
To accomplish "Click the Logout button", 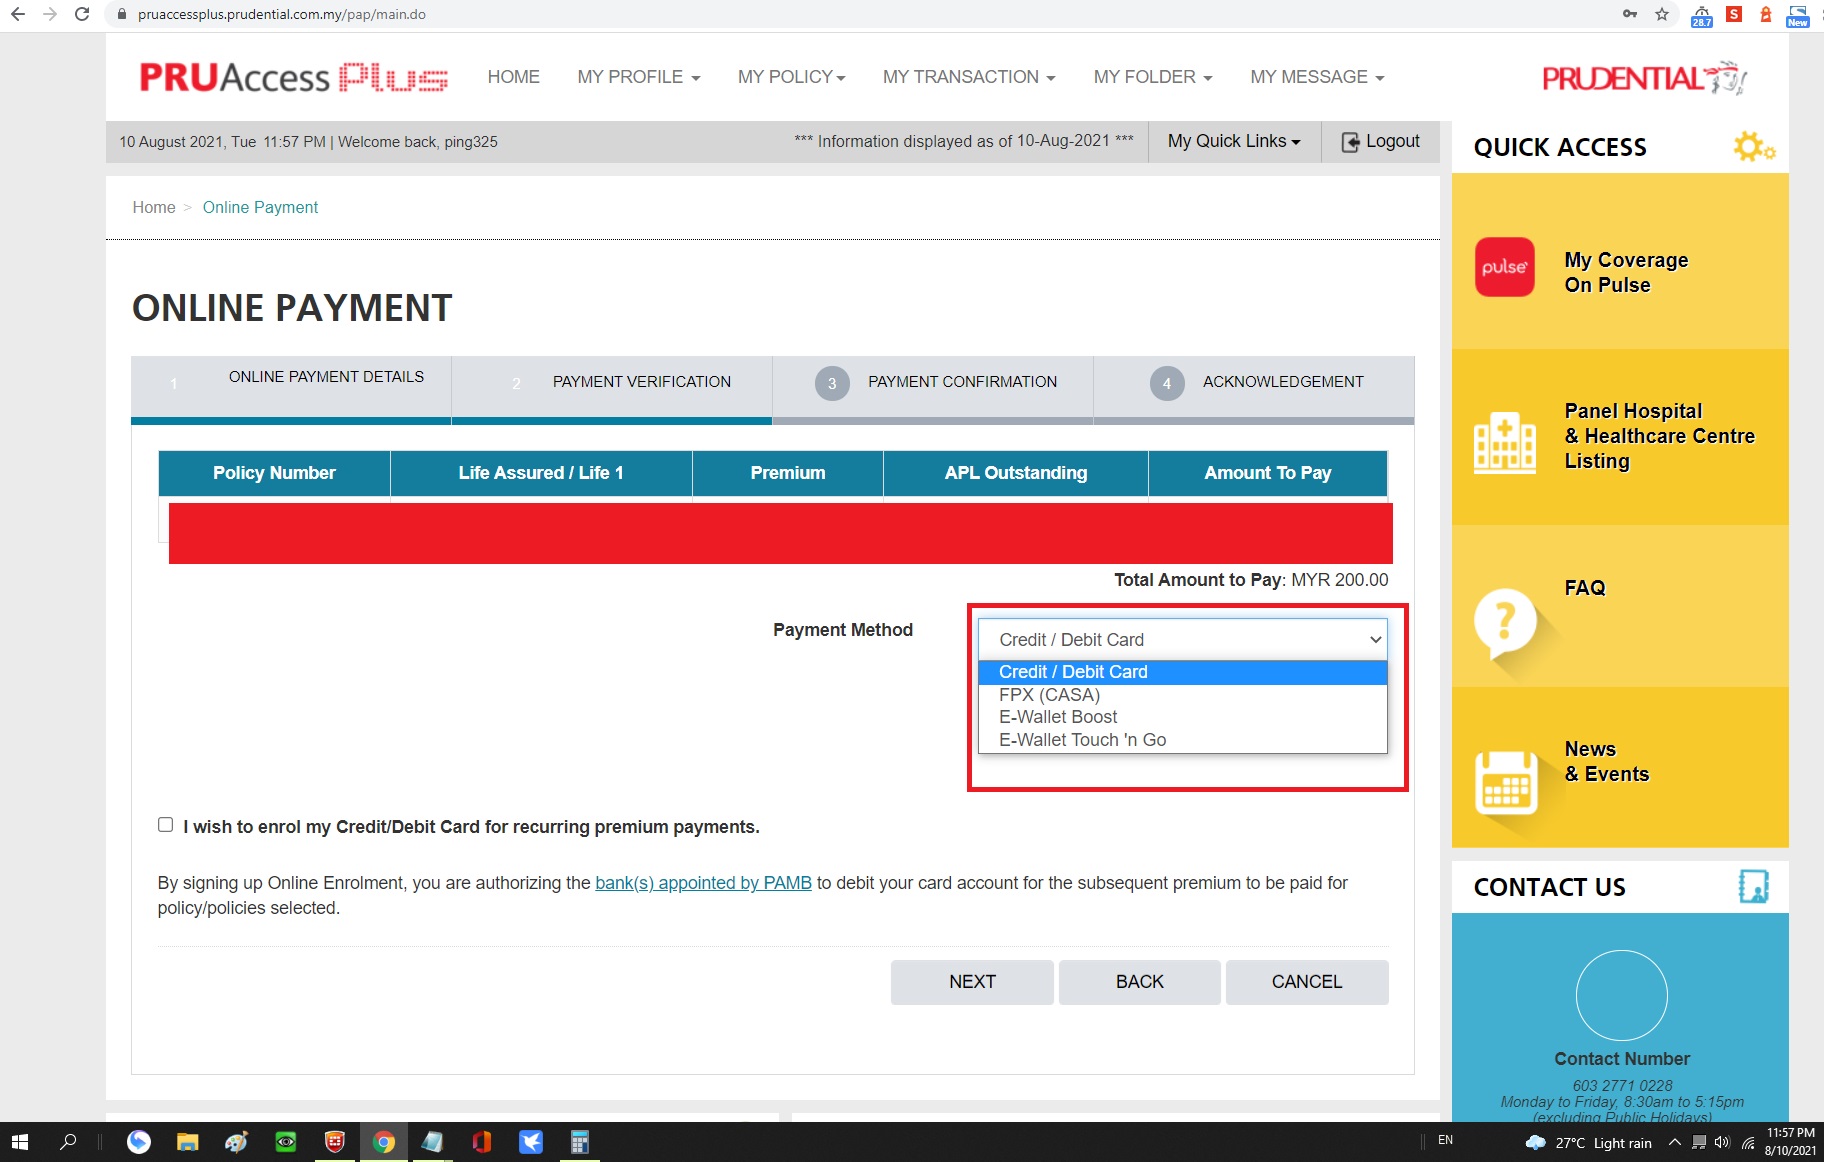I will point(1380,142).
